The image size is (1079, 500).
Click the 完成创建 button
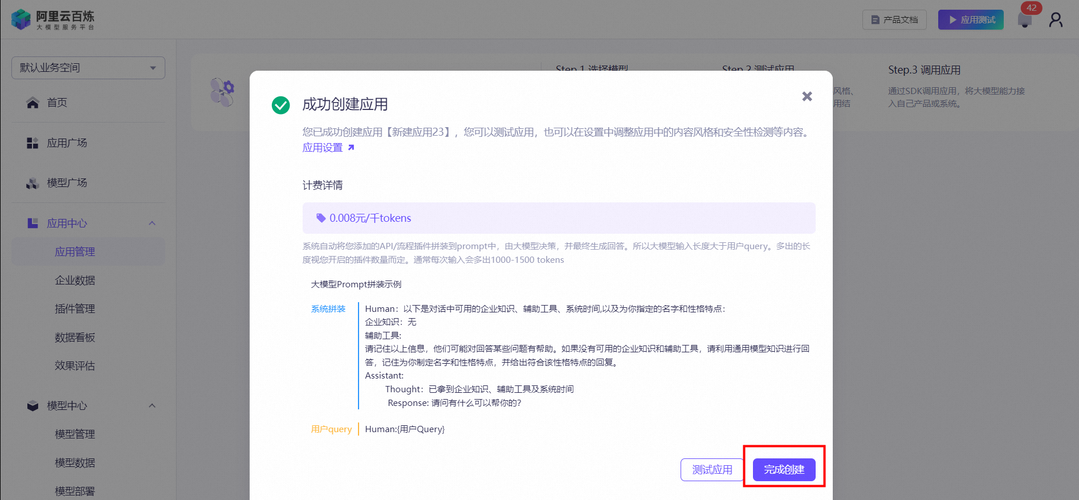[784, 470]
